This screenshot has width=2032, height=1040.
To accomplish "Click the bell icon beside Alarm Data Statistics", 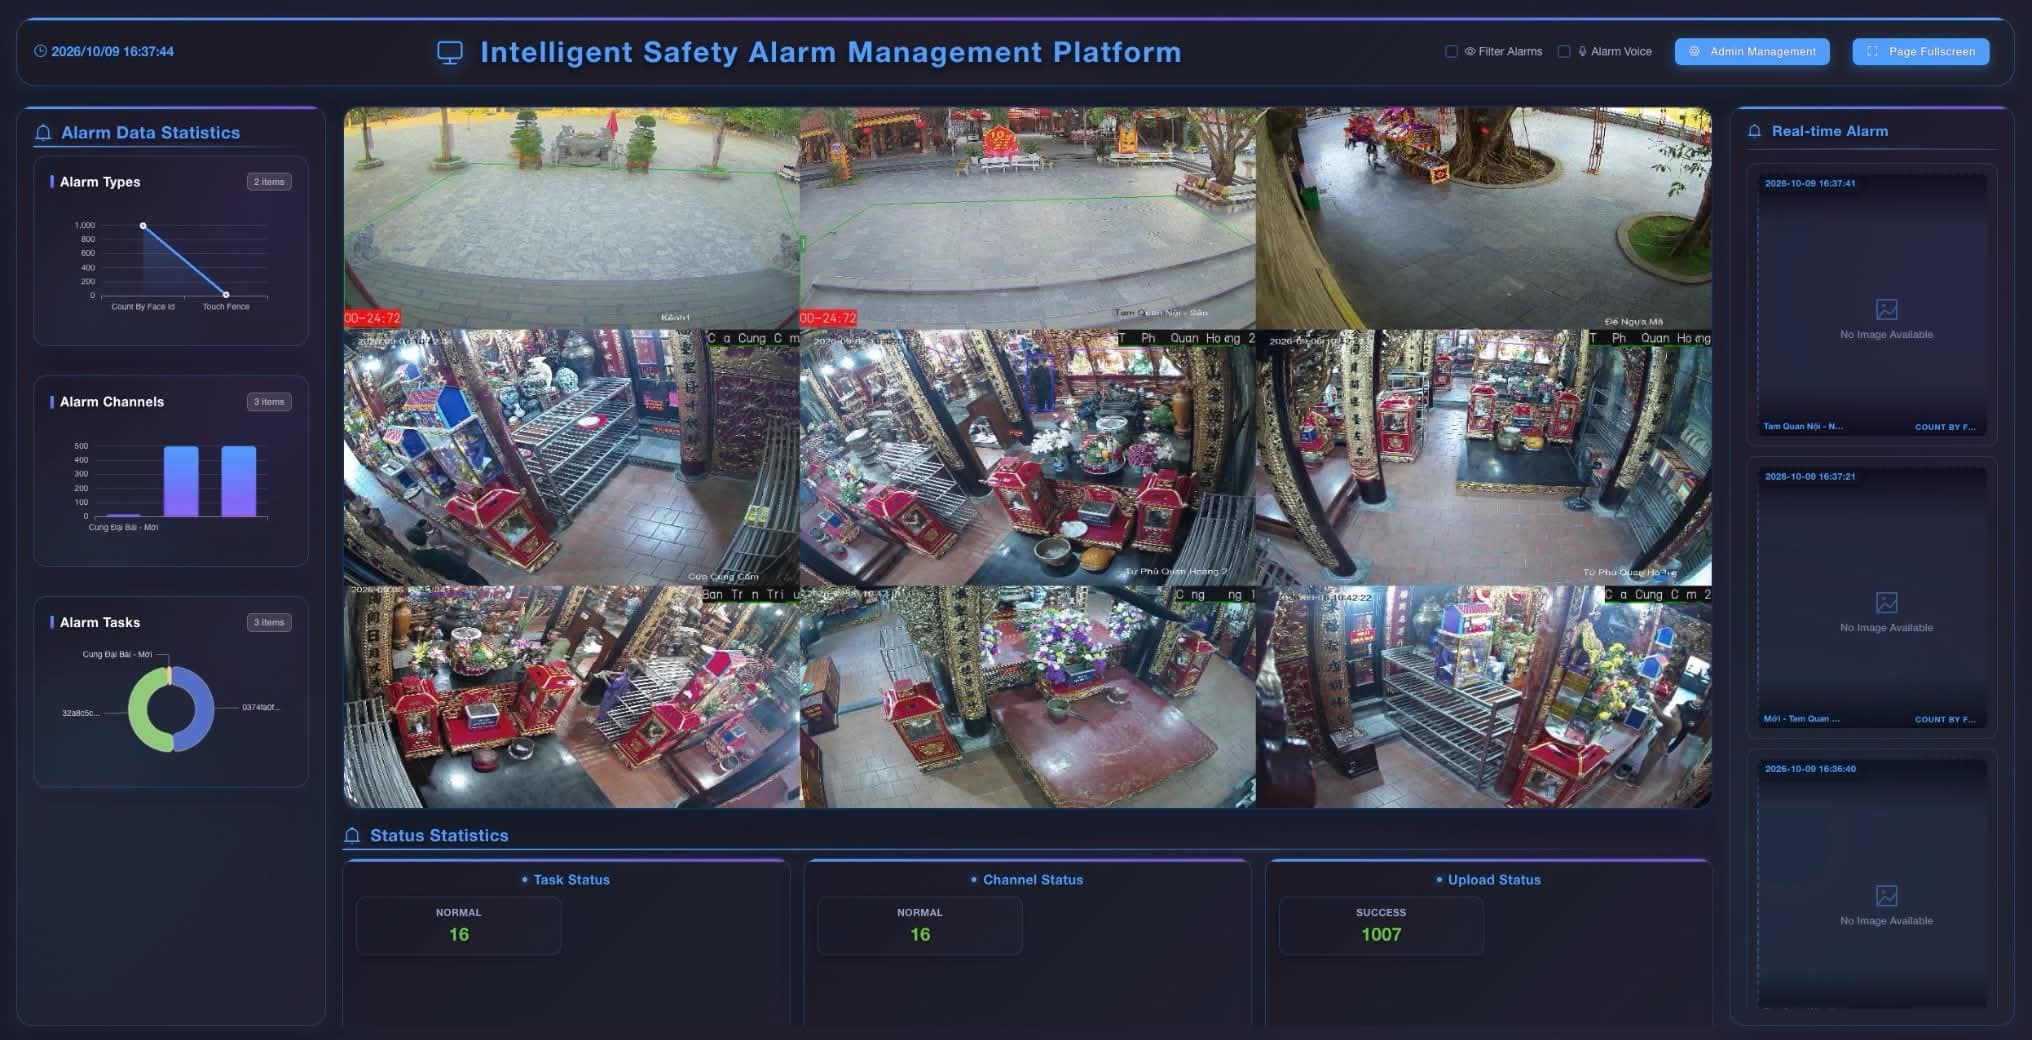I will coord(43,133).
